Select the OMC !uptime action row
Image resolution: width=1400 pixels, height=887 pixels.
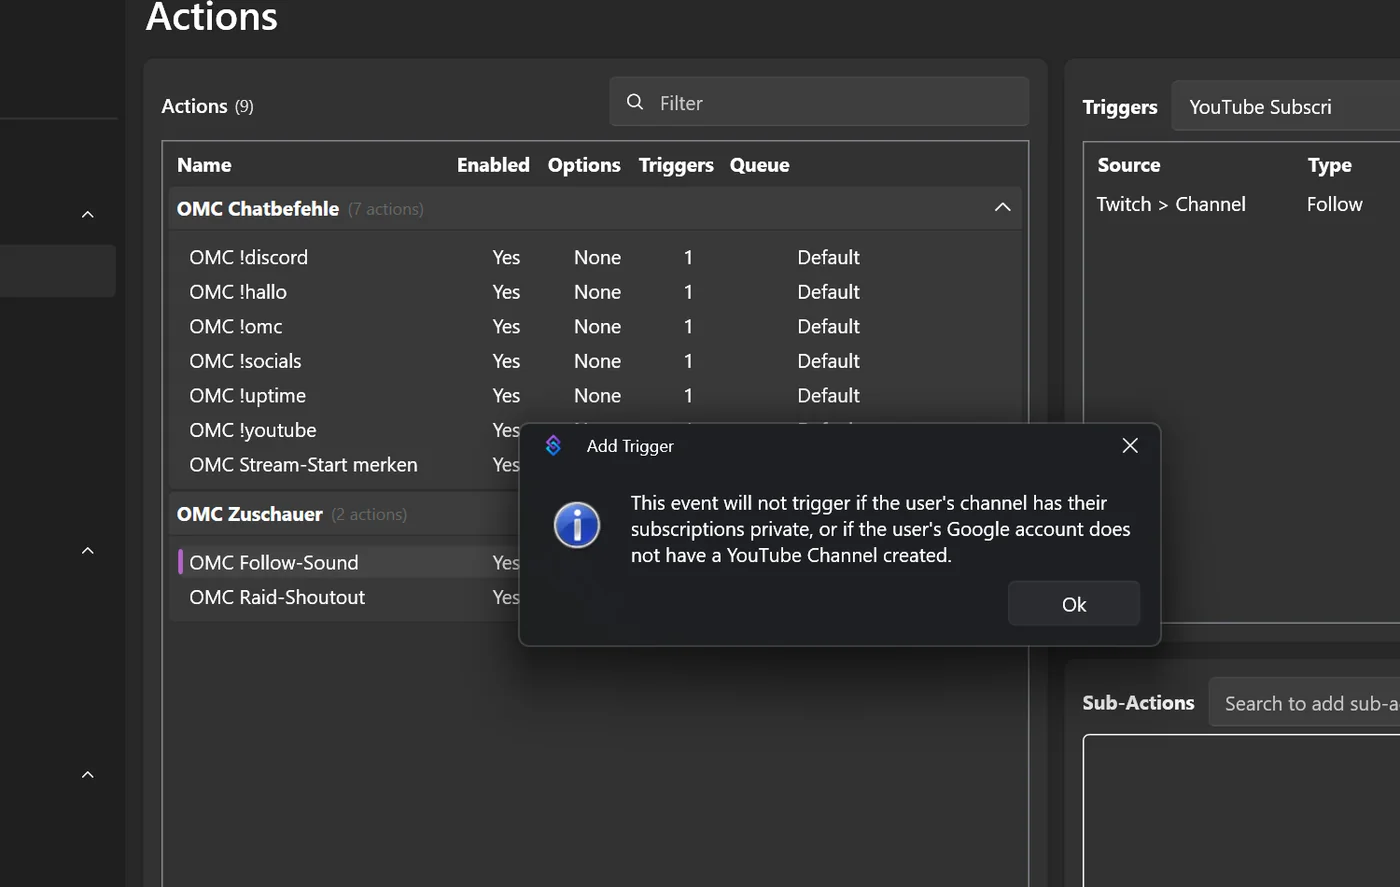595,395
